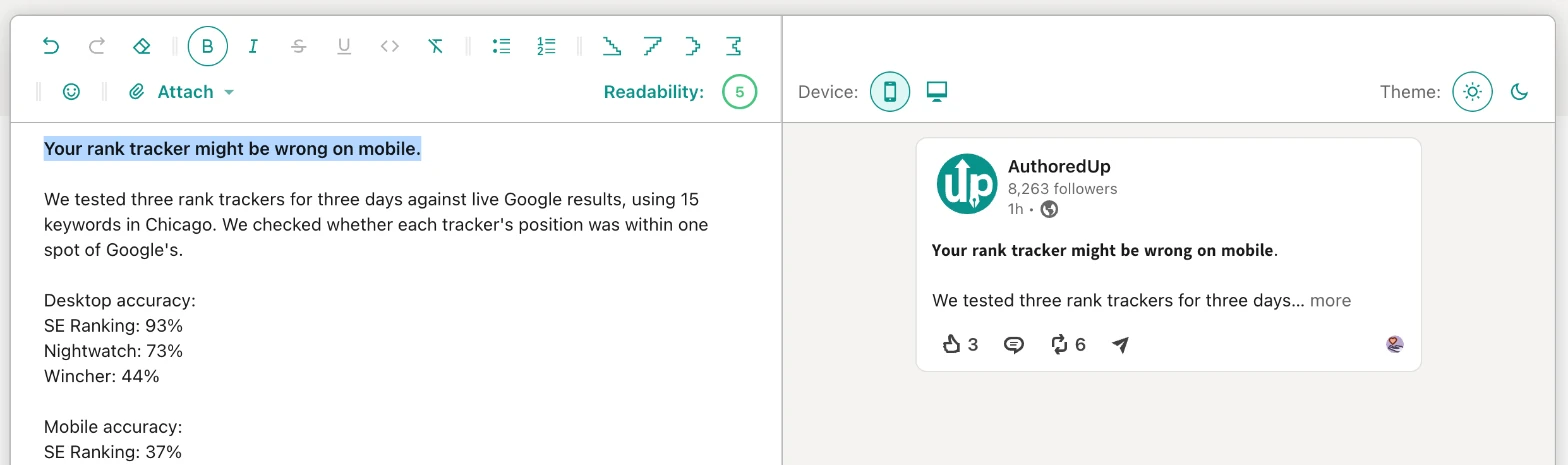This screenshot has width=1568, height=465.
Task: Toggle underline formatting
Action: 344,46
